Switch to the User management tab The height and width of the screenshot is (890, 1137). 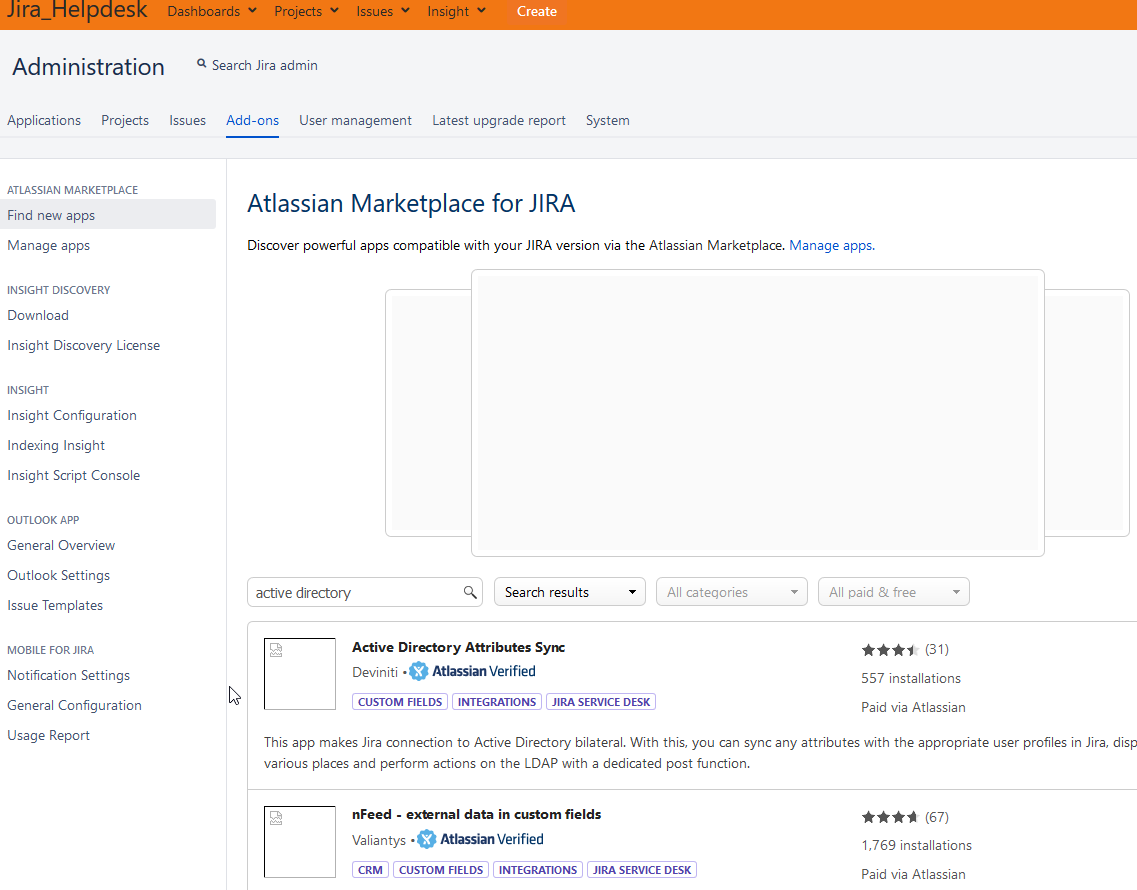(x=355, y=120)
